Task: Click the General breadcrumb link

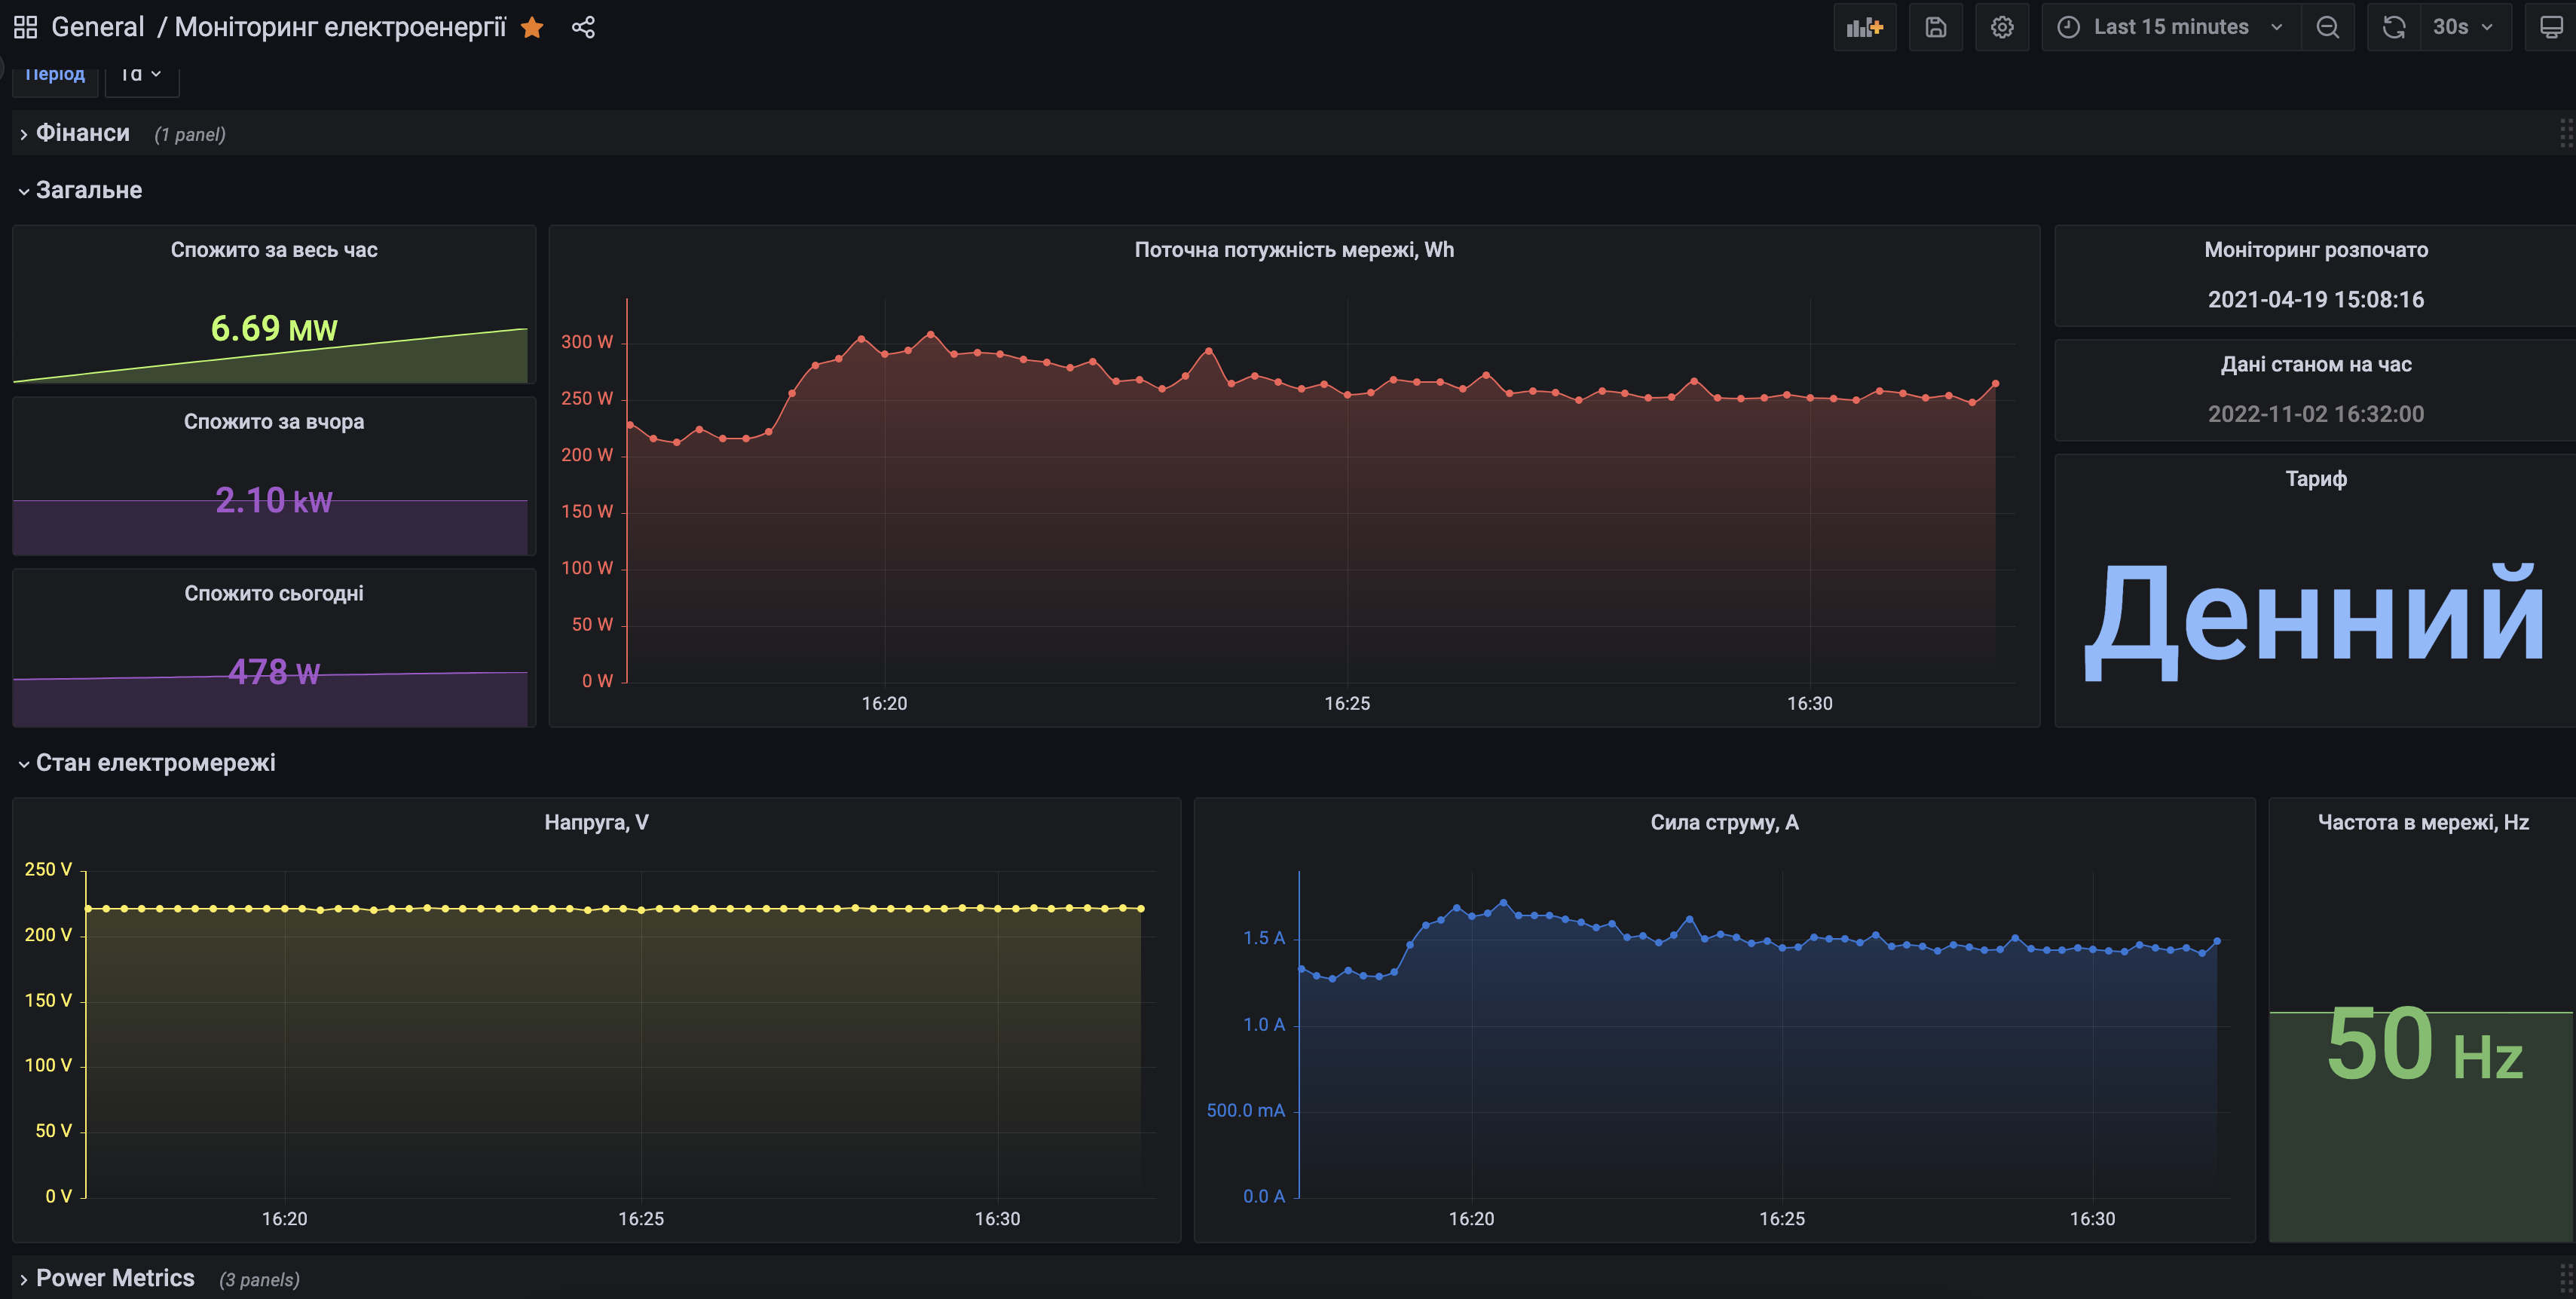Action: click(x=97, y=27)
